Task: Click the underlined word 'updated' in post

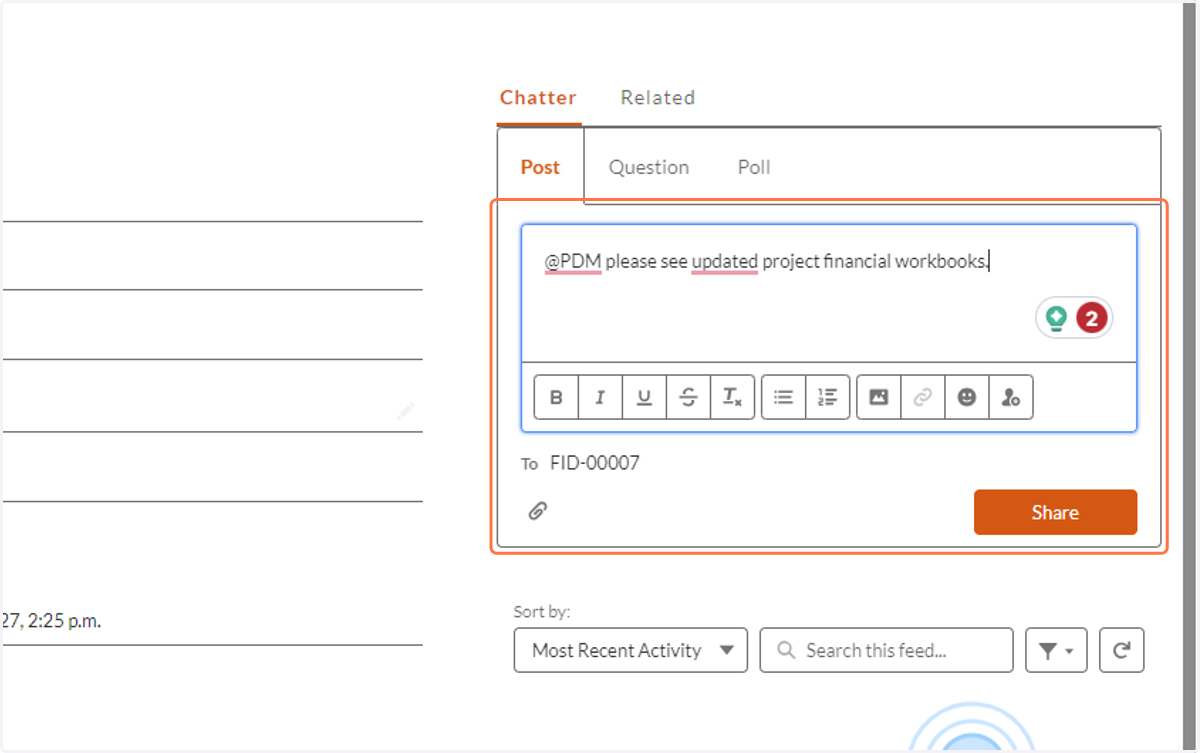Action: point(725,262)
